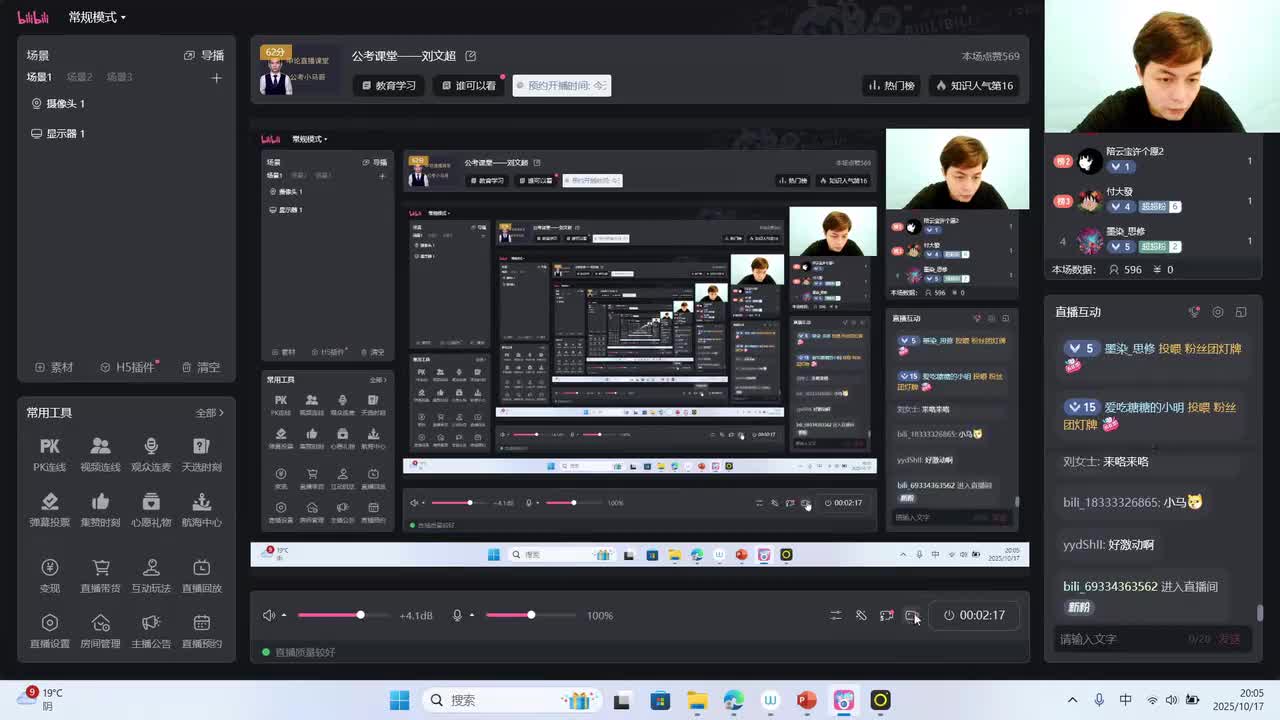Open the 直播预约 scheduling tool
The width and height of the screenshot is (1280, 720).
[x=201, y=631]
